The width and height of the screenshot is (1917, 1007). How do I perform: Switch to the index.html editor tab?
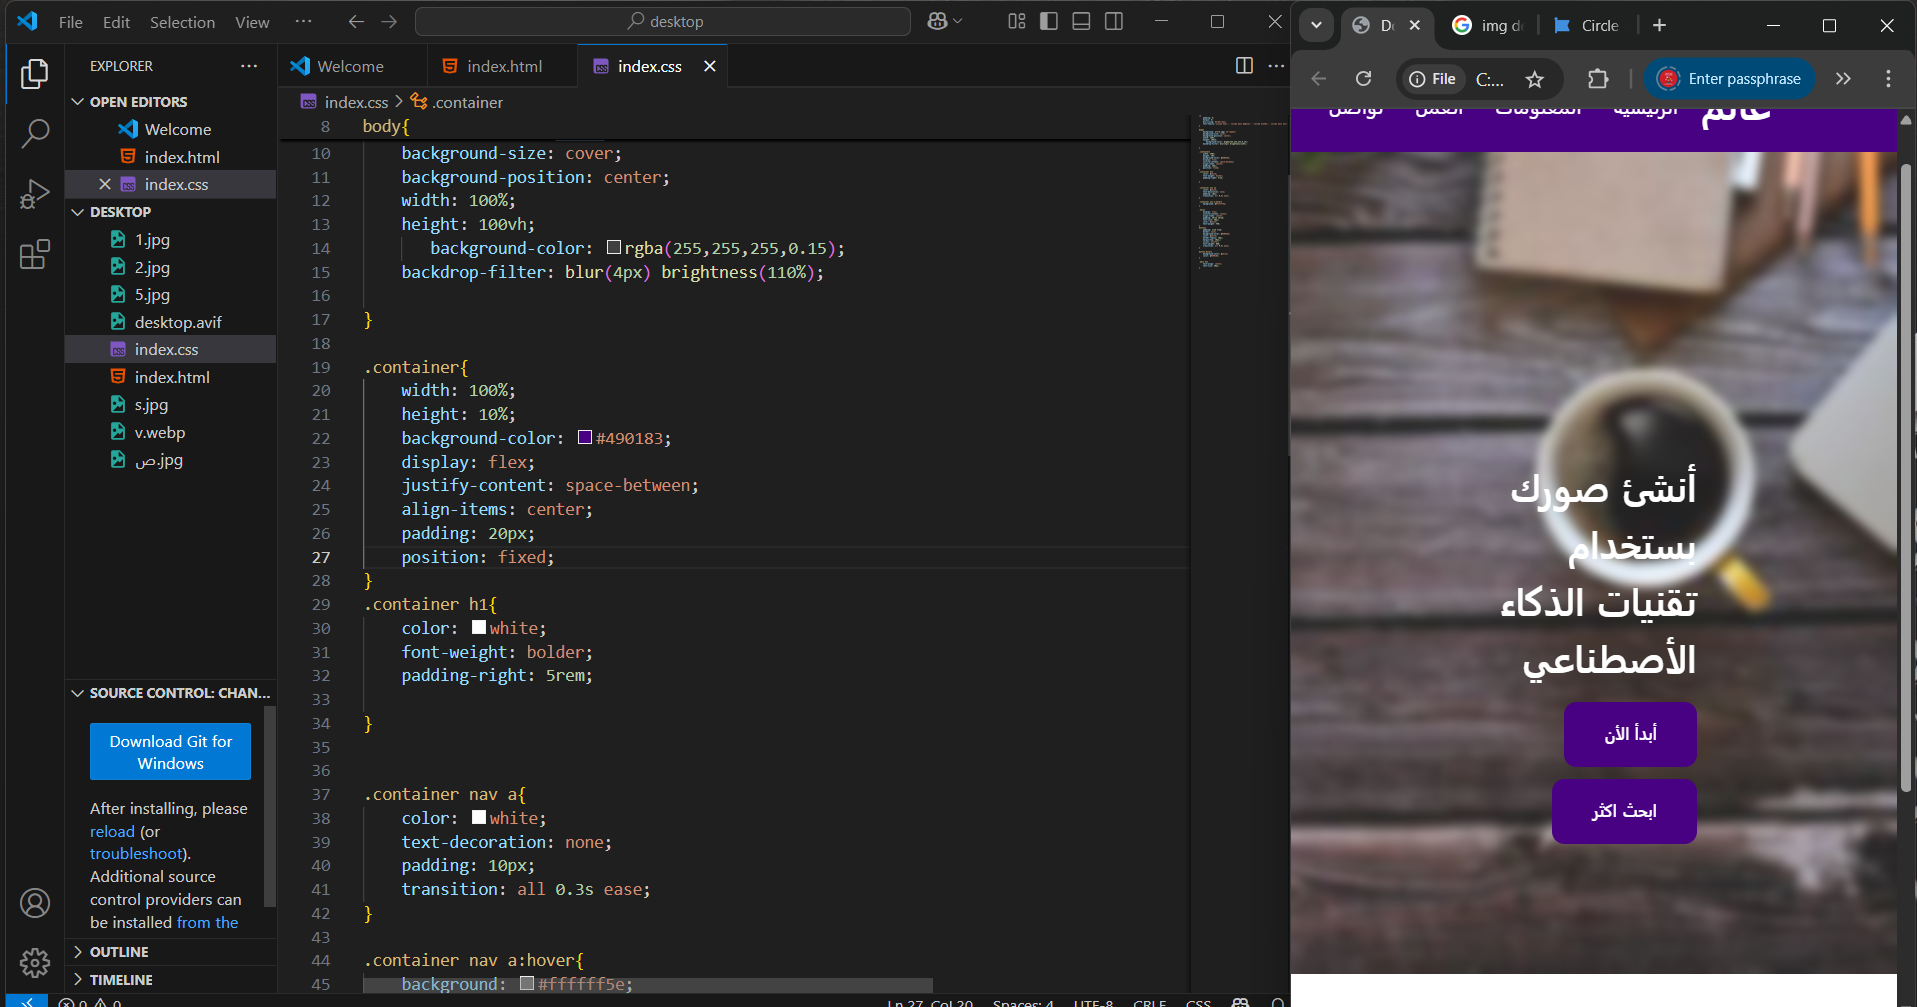[503, 66]
